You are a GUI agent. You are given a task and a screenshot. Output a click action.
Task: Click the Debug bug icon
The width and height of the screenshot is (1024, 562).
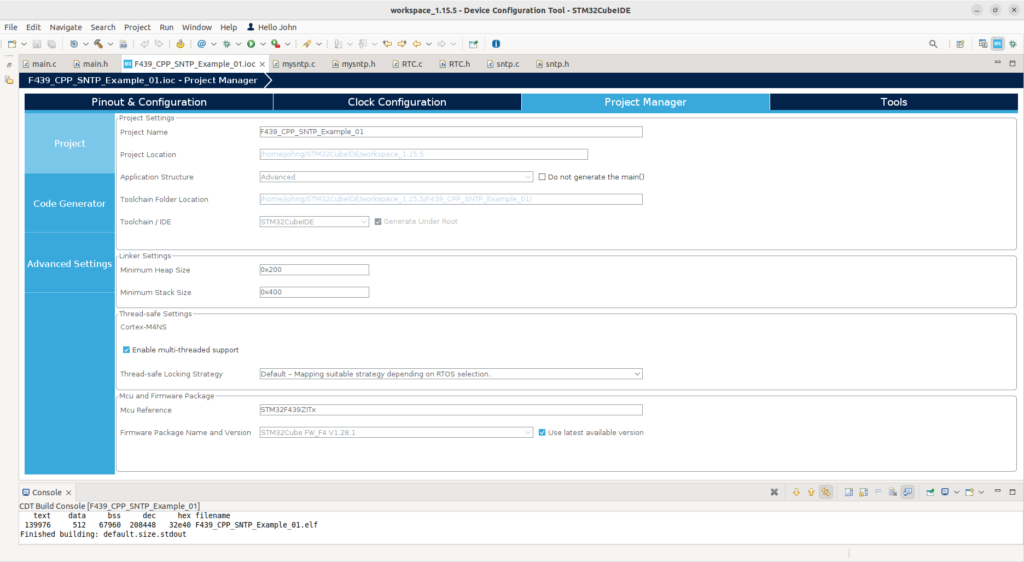[227, 44]
